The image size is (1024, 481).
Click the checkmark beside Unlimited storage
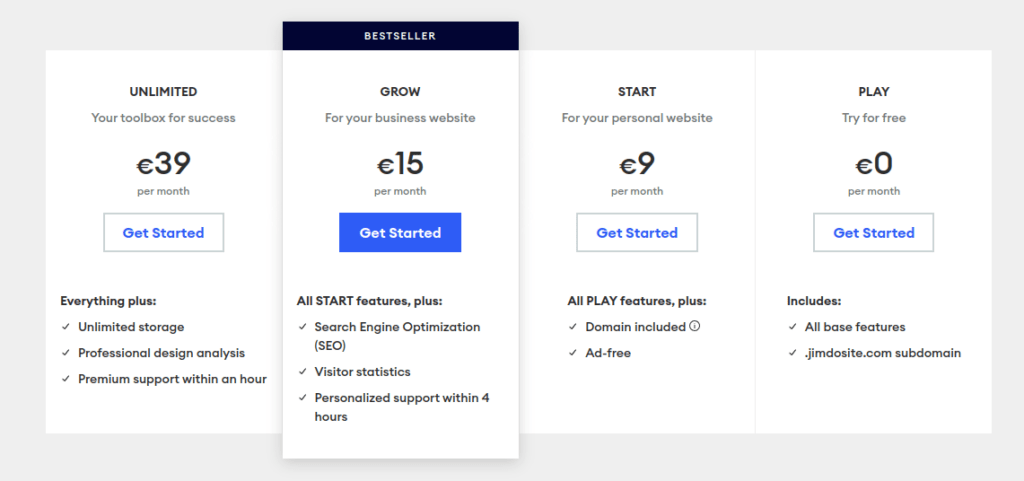(66, 326)
